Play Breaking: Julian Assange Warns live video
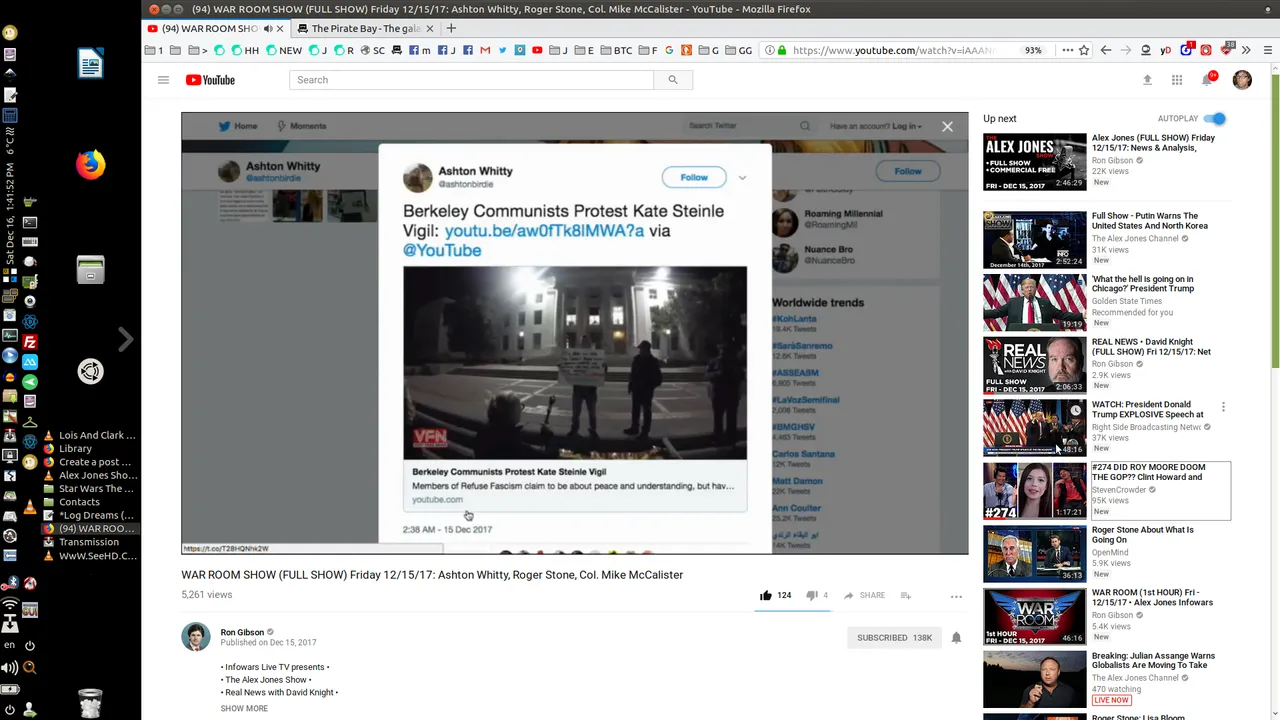1280x720 pixels. pos(1034,680)
